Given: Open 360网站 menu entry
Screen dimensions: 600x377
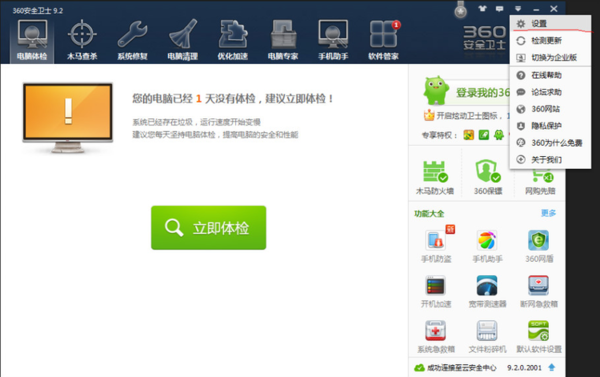Looking at the screenshot, I should tap(550, 109).
